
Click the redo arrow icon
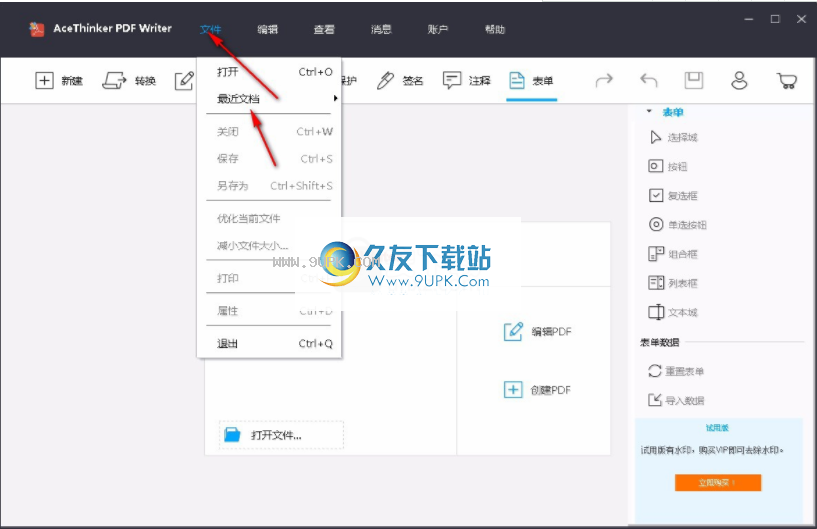604,81
